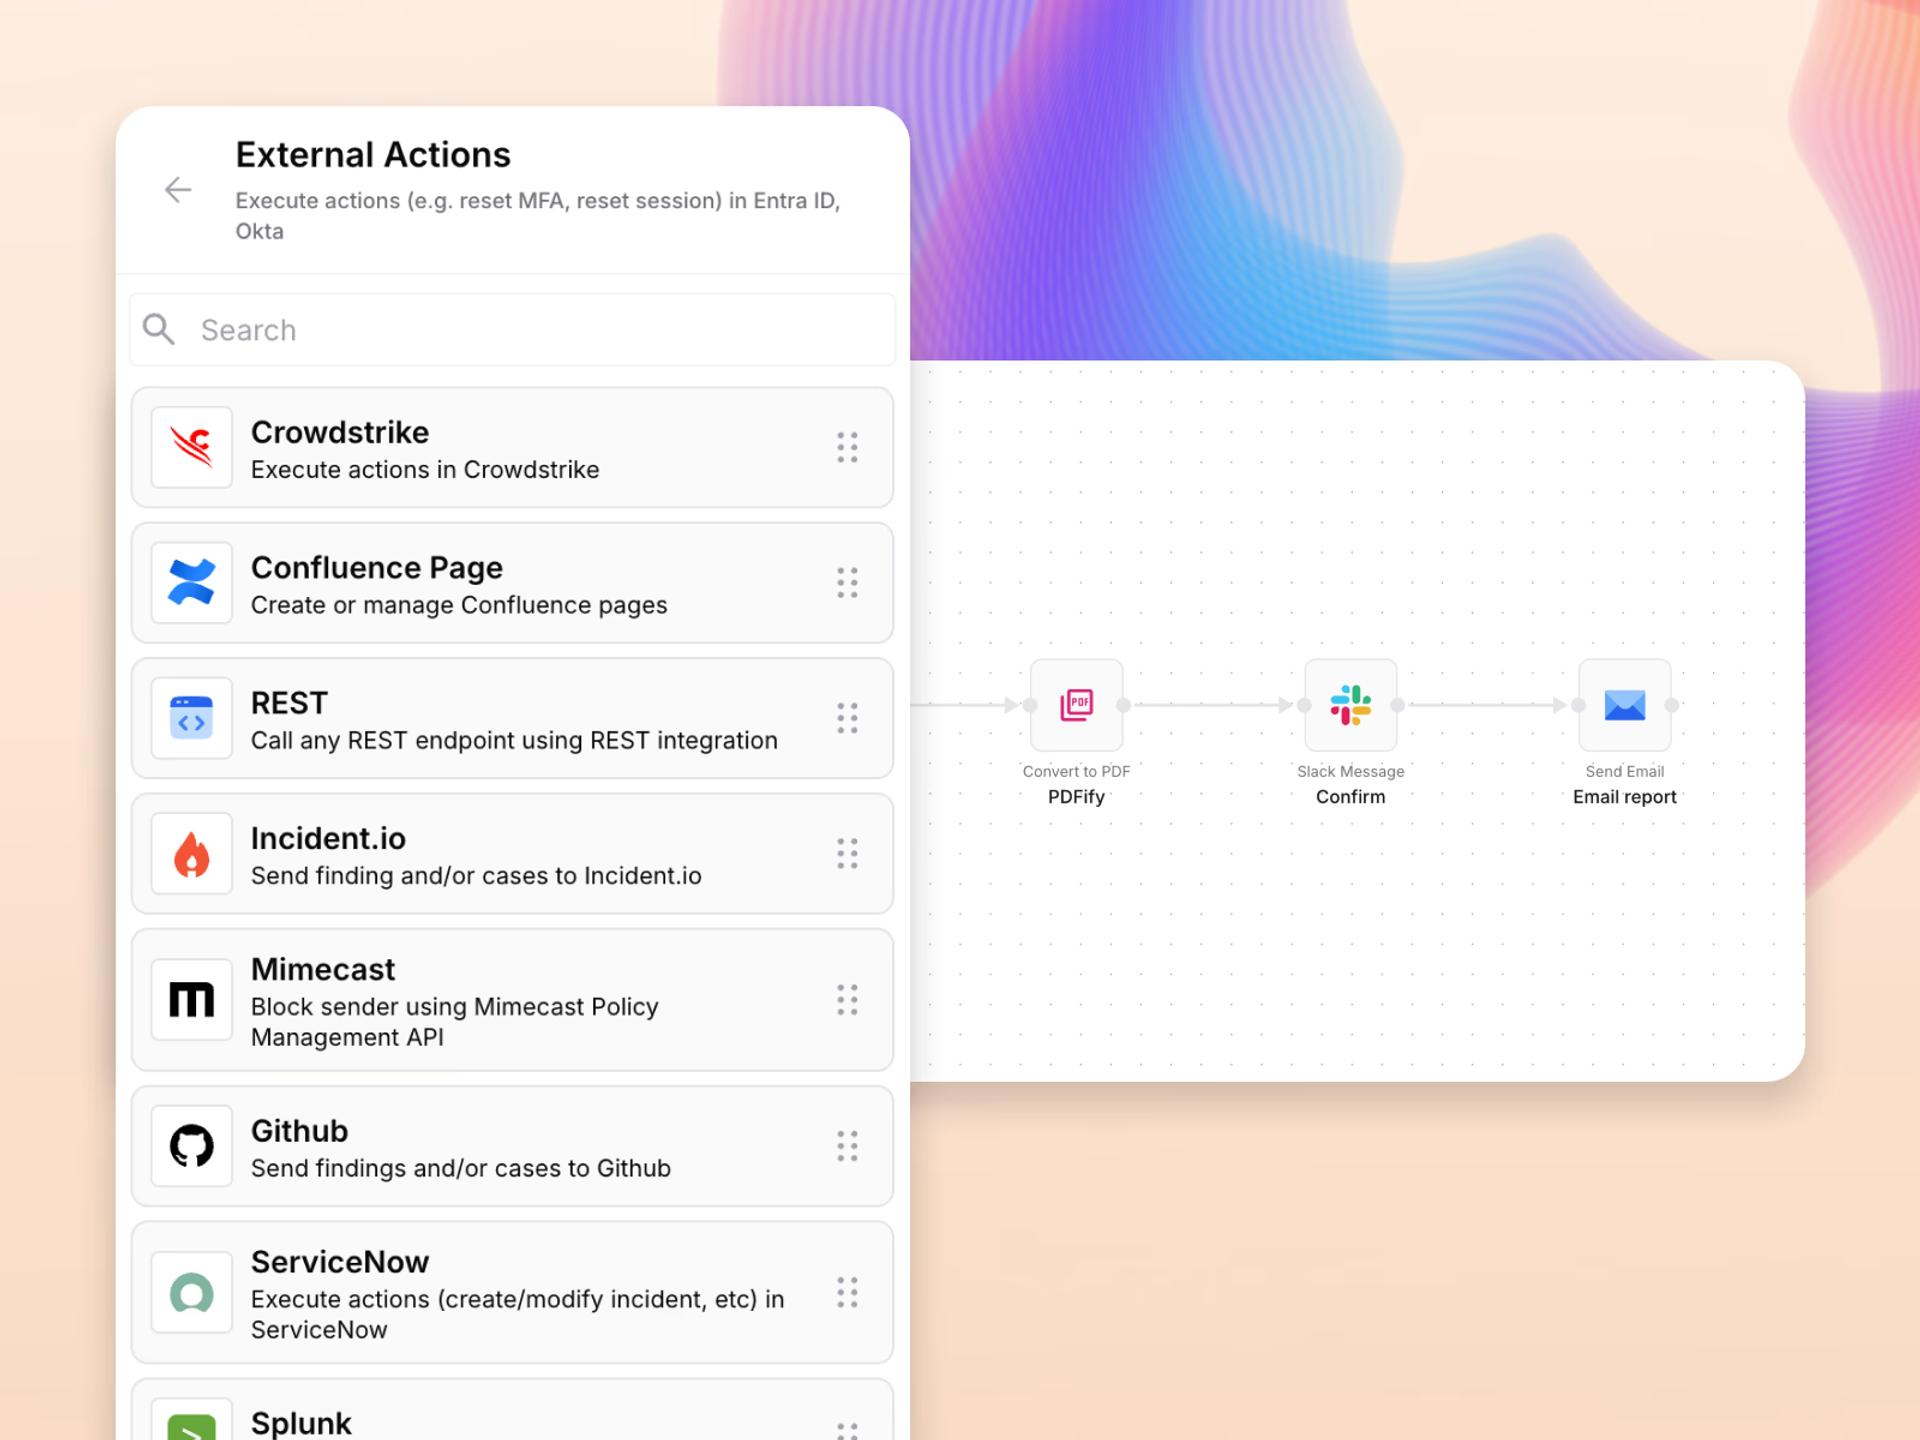Image resolution: width=1920 pixels, height=1440 pixels.
Task: Click the Splunk title text
Action: click(301, 1423)
